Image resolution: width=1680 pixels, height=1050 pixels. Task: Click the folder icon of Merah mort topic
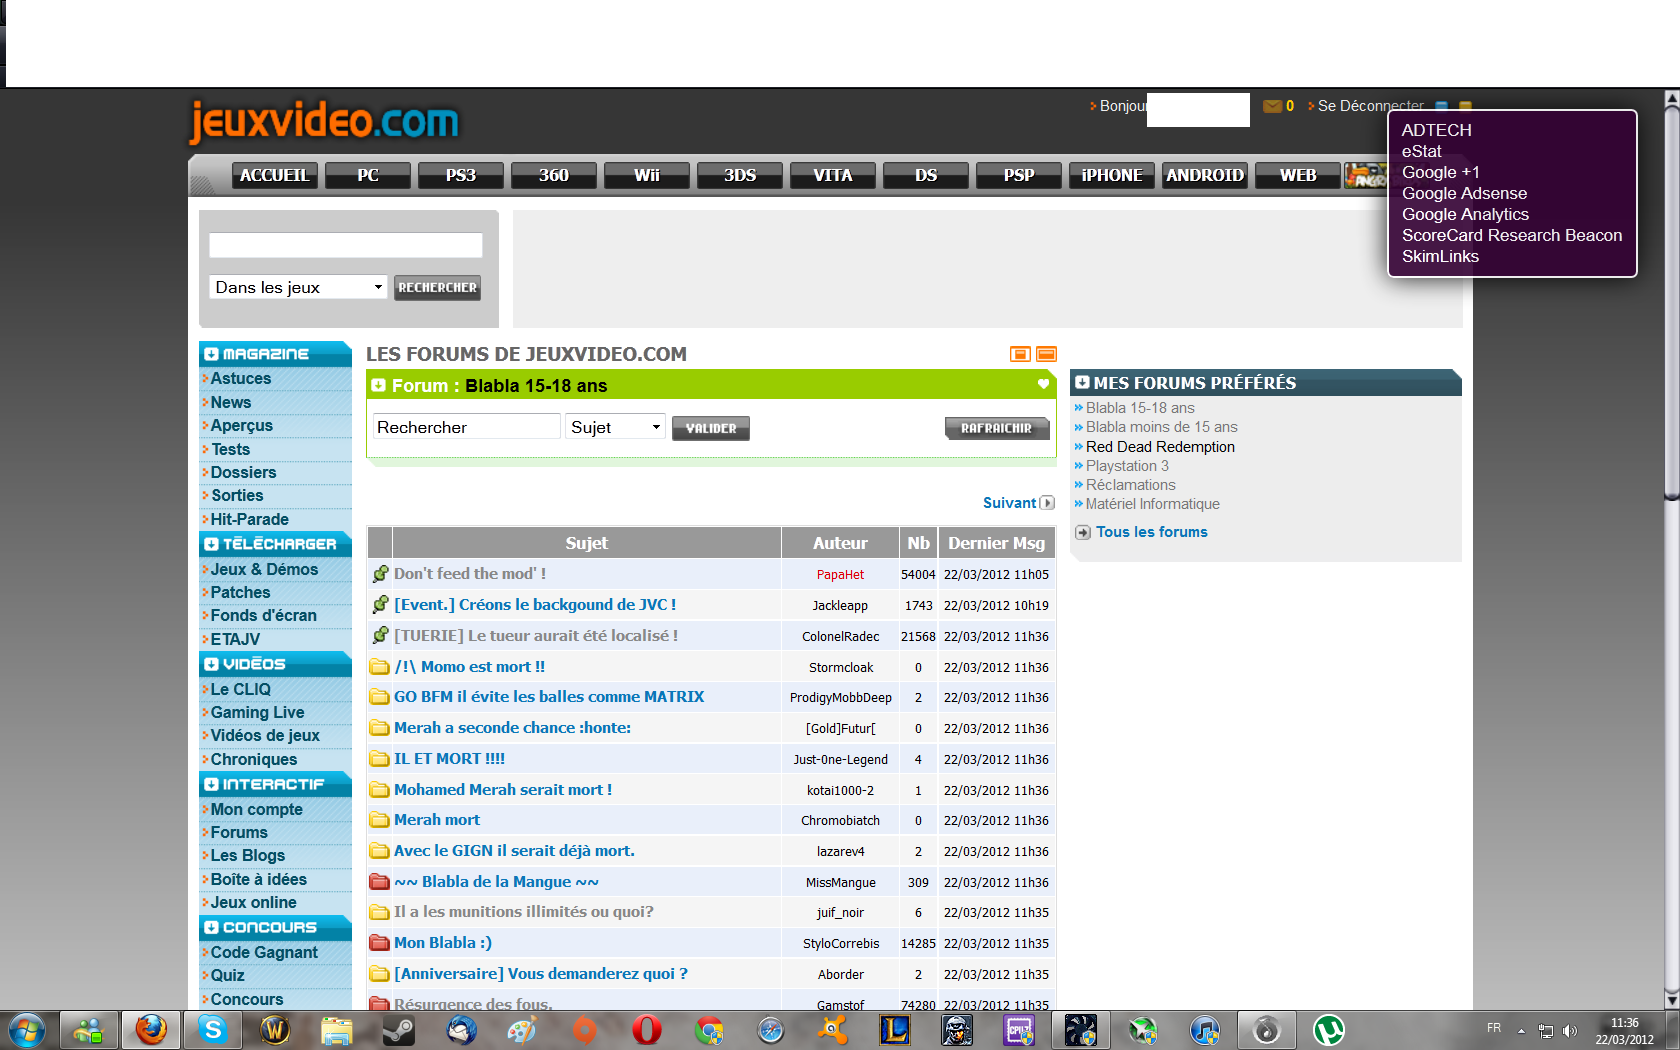[379, 820]
